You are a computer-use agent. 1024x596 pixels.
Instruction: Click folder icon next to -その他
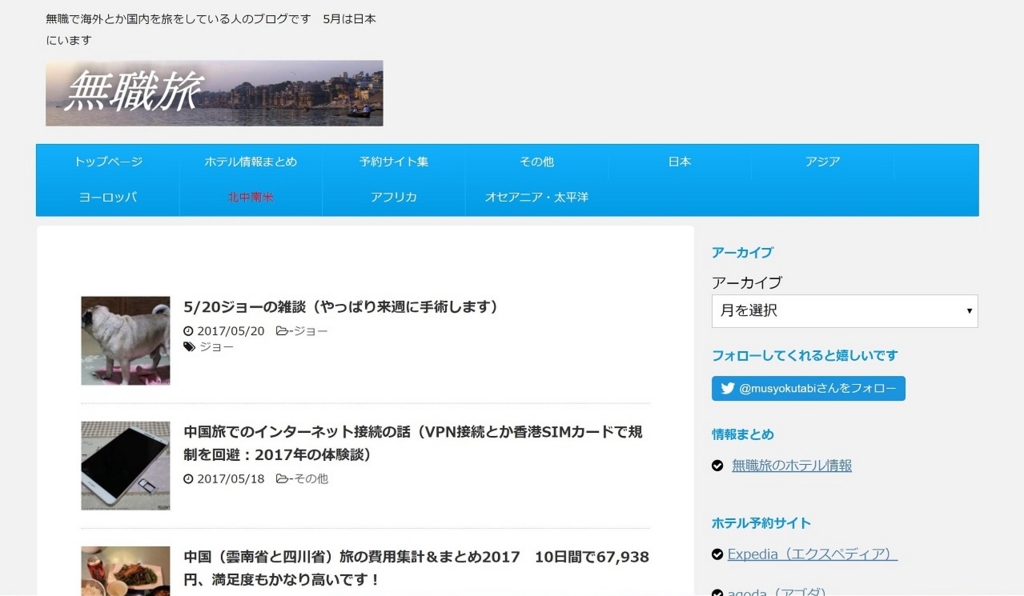coord(281,479)
